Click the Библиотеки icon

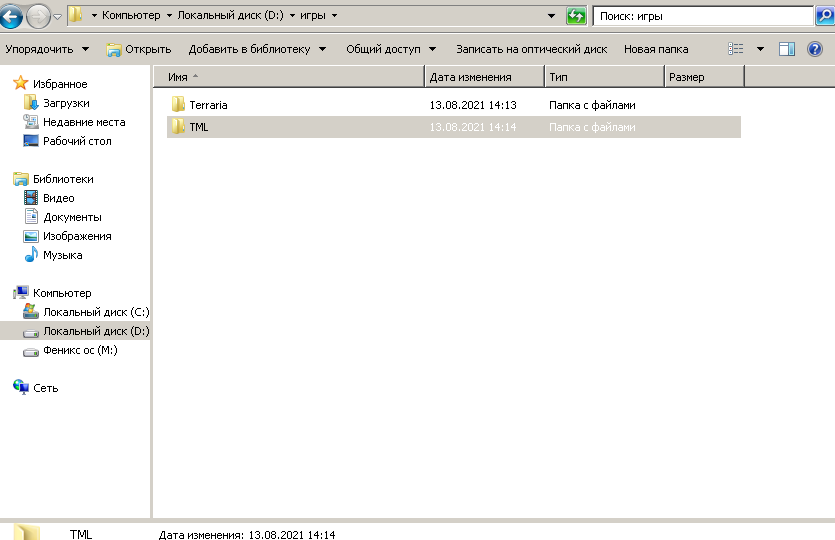click(21, 179)
